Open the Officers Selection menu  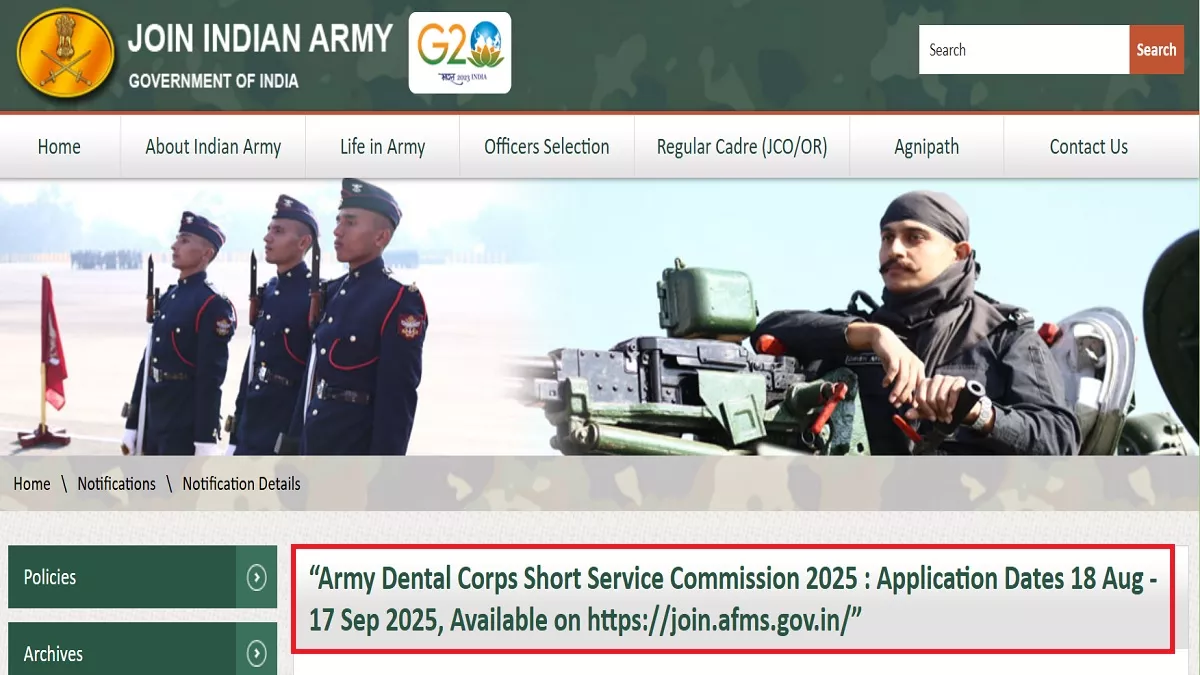(x=547, y=147)
